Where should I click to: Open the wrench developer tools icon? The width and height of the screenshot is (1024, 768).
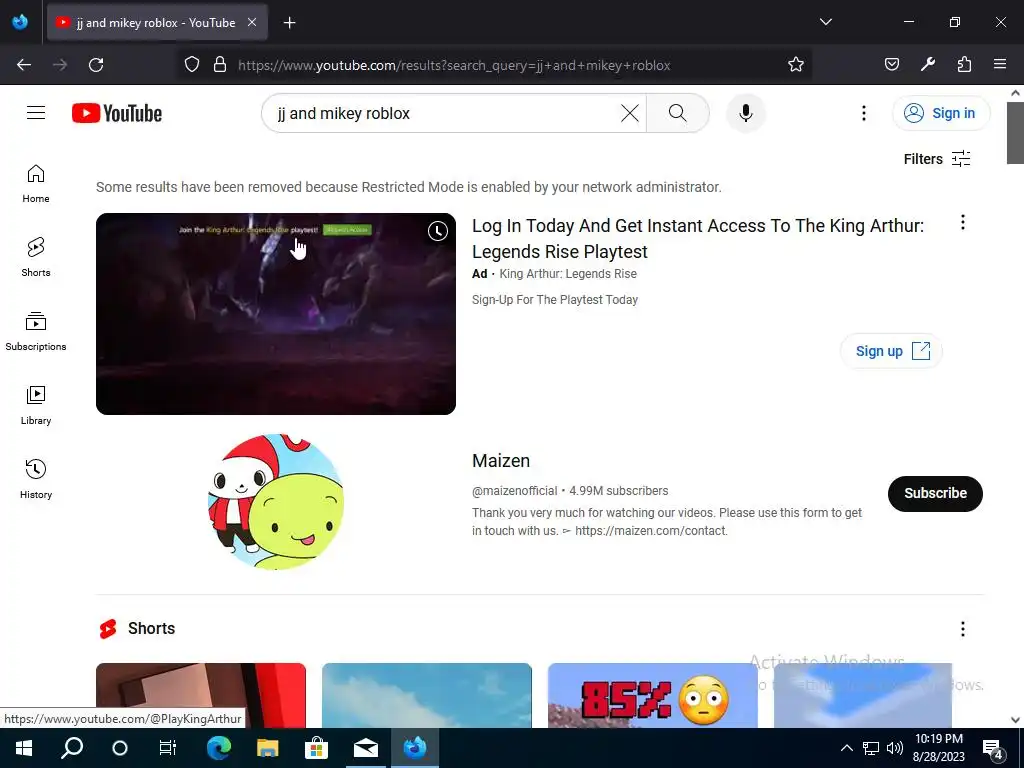927,64
